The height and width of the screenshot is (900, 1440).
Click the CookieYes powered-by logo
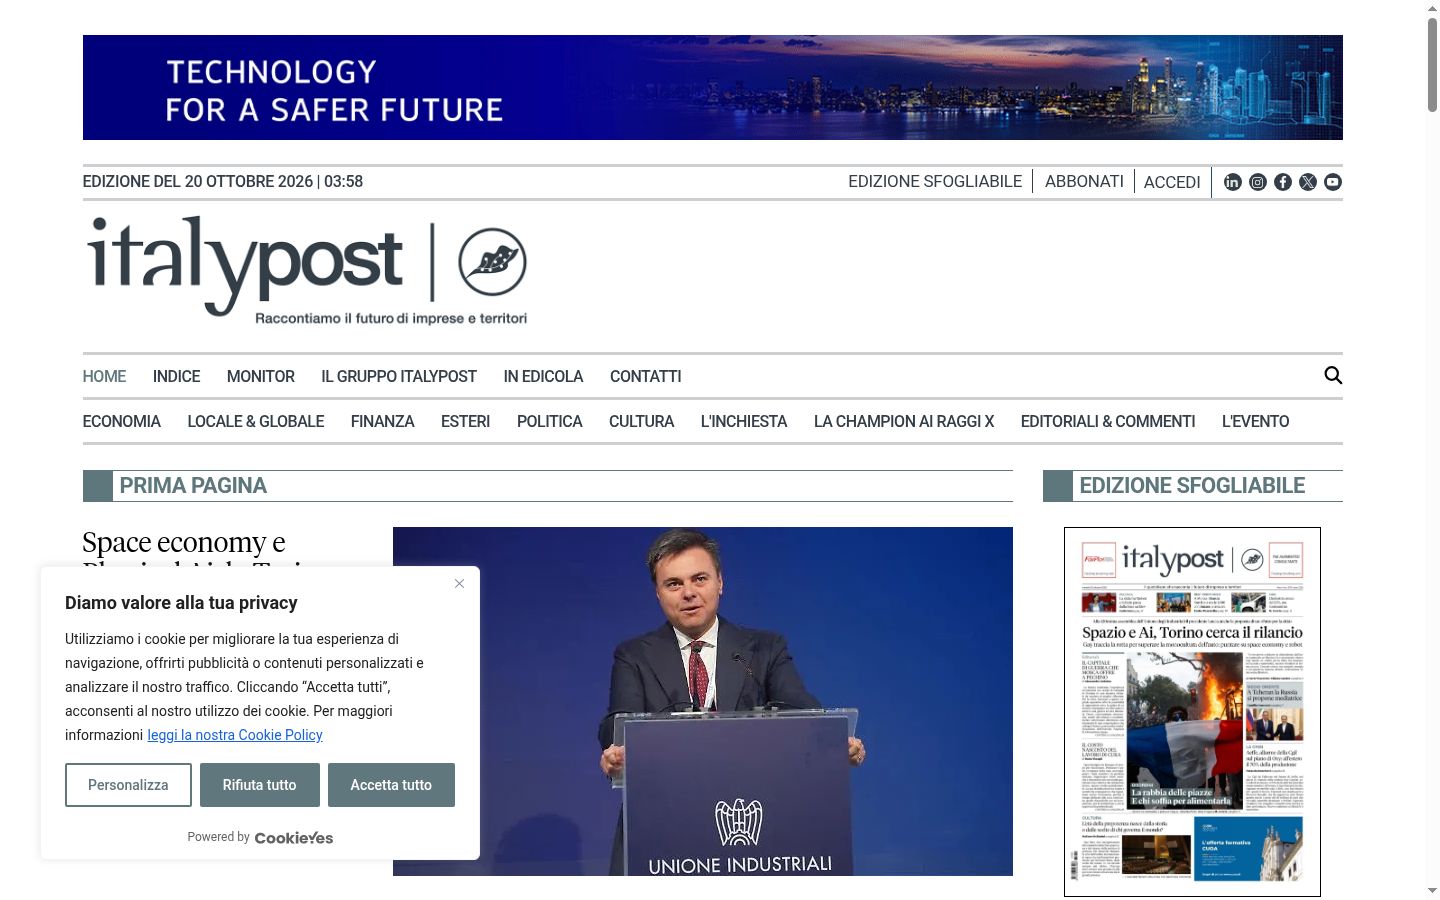(294, 838)
